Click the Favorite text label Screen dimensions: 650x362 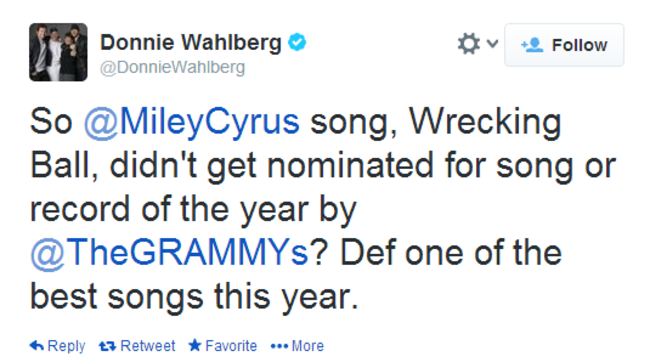pos(231,345)
